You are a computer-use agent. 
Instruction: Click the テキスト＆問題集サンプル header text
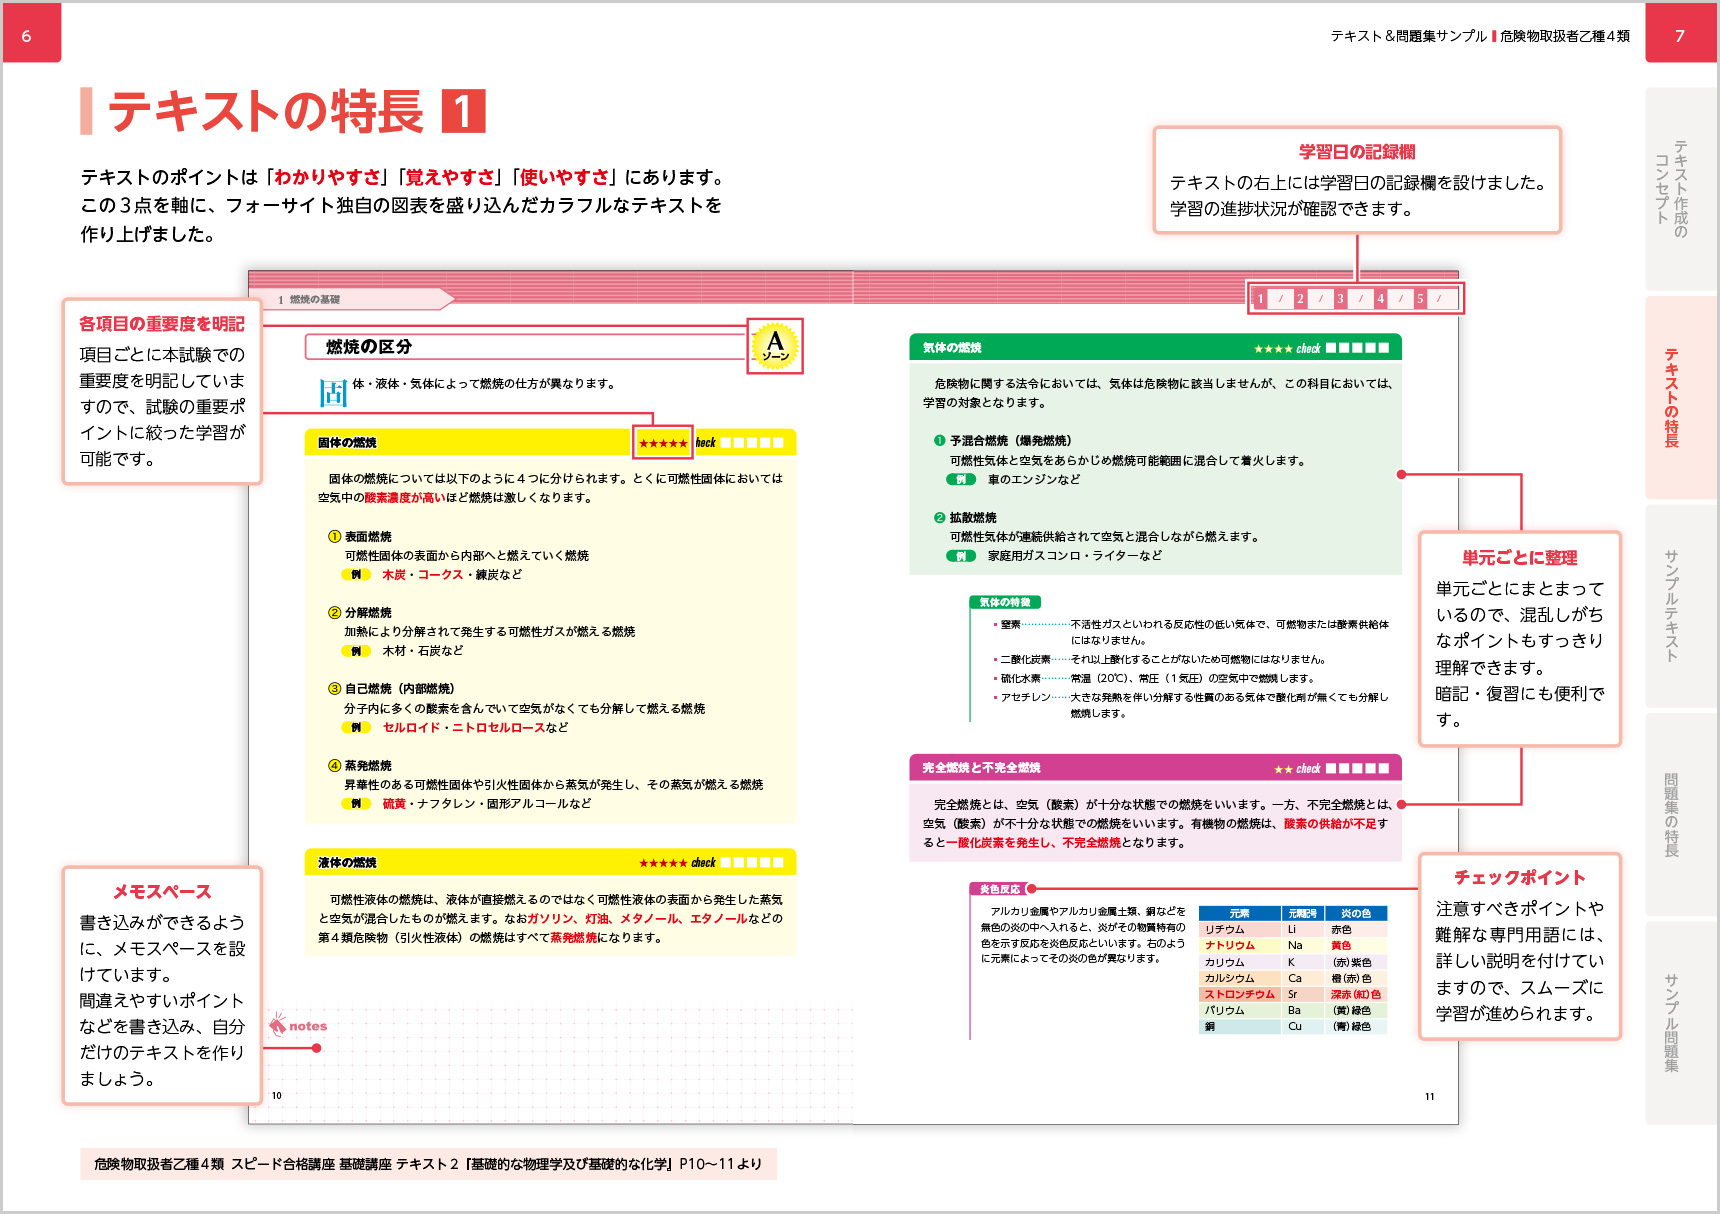coord(1408,36)
